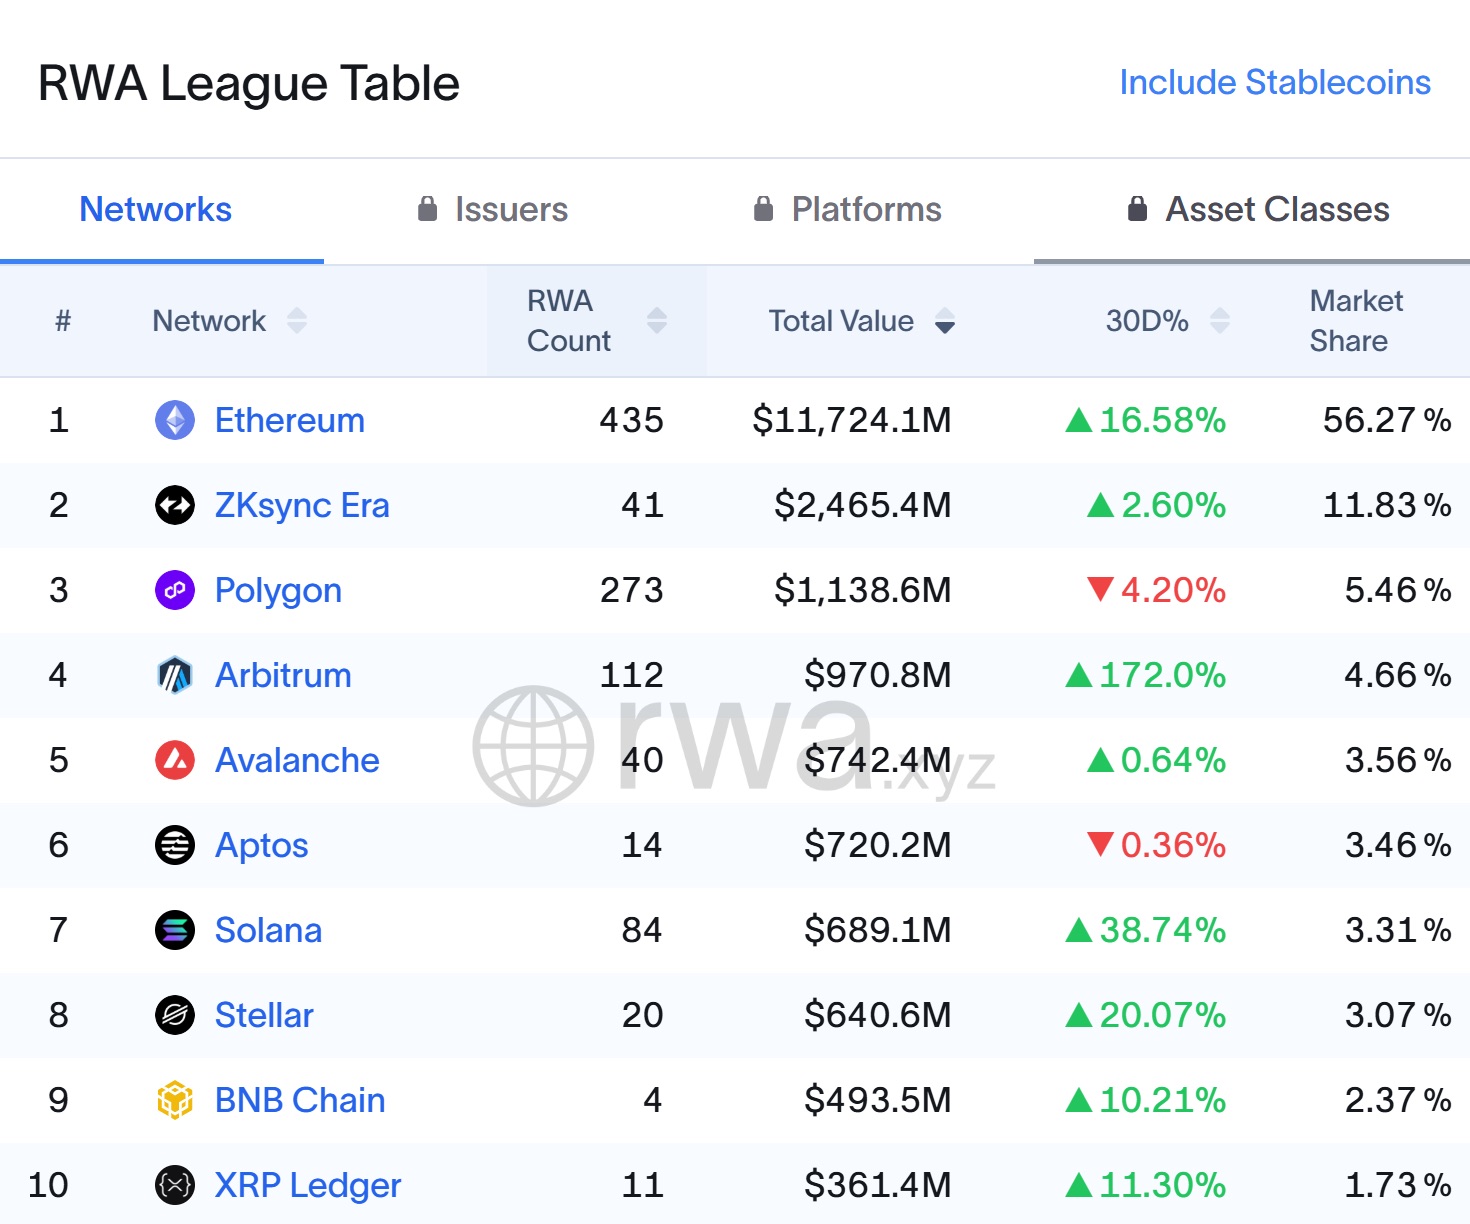1470x1224 pixels.
Task: Change sort order on Total Value column
Action: pyautogui.click(x=945, y=322)
